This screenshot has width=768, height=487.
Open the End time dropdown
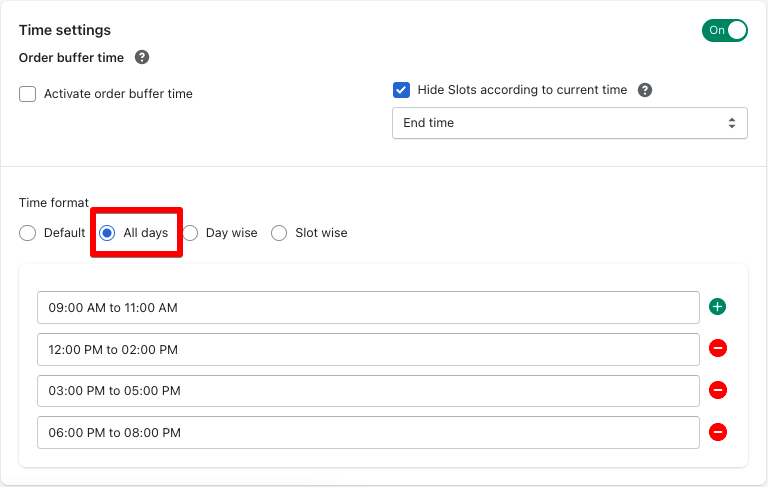pyautogui.click(x=569, y=123)
